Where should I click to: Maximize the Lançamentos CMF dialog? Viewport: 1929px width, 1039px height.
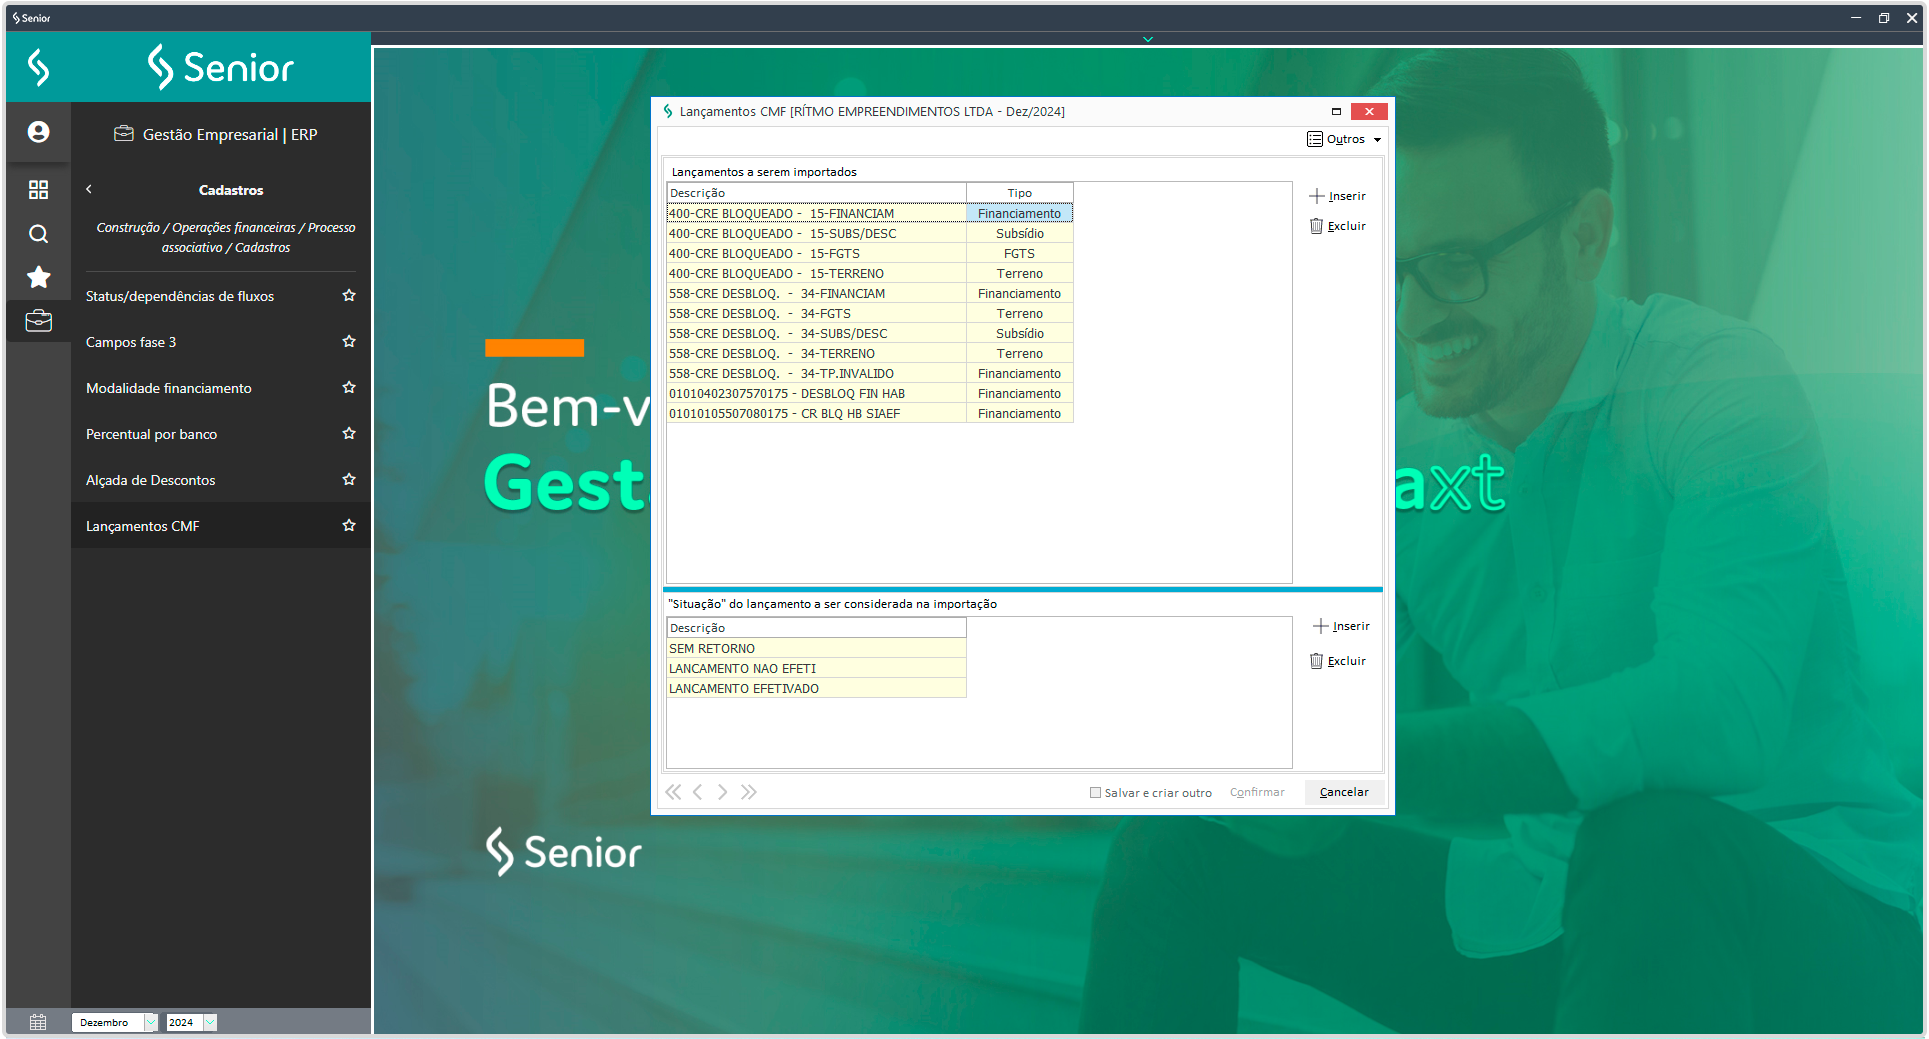[x=1336, y=111]
